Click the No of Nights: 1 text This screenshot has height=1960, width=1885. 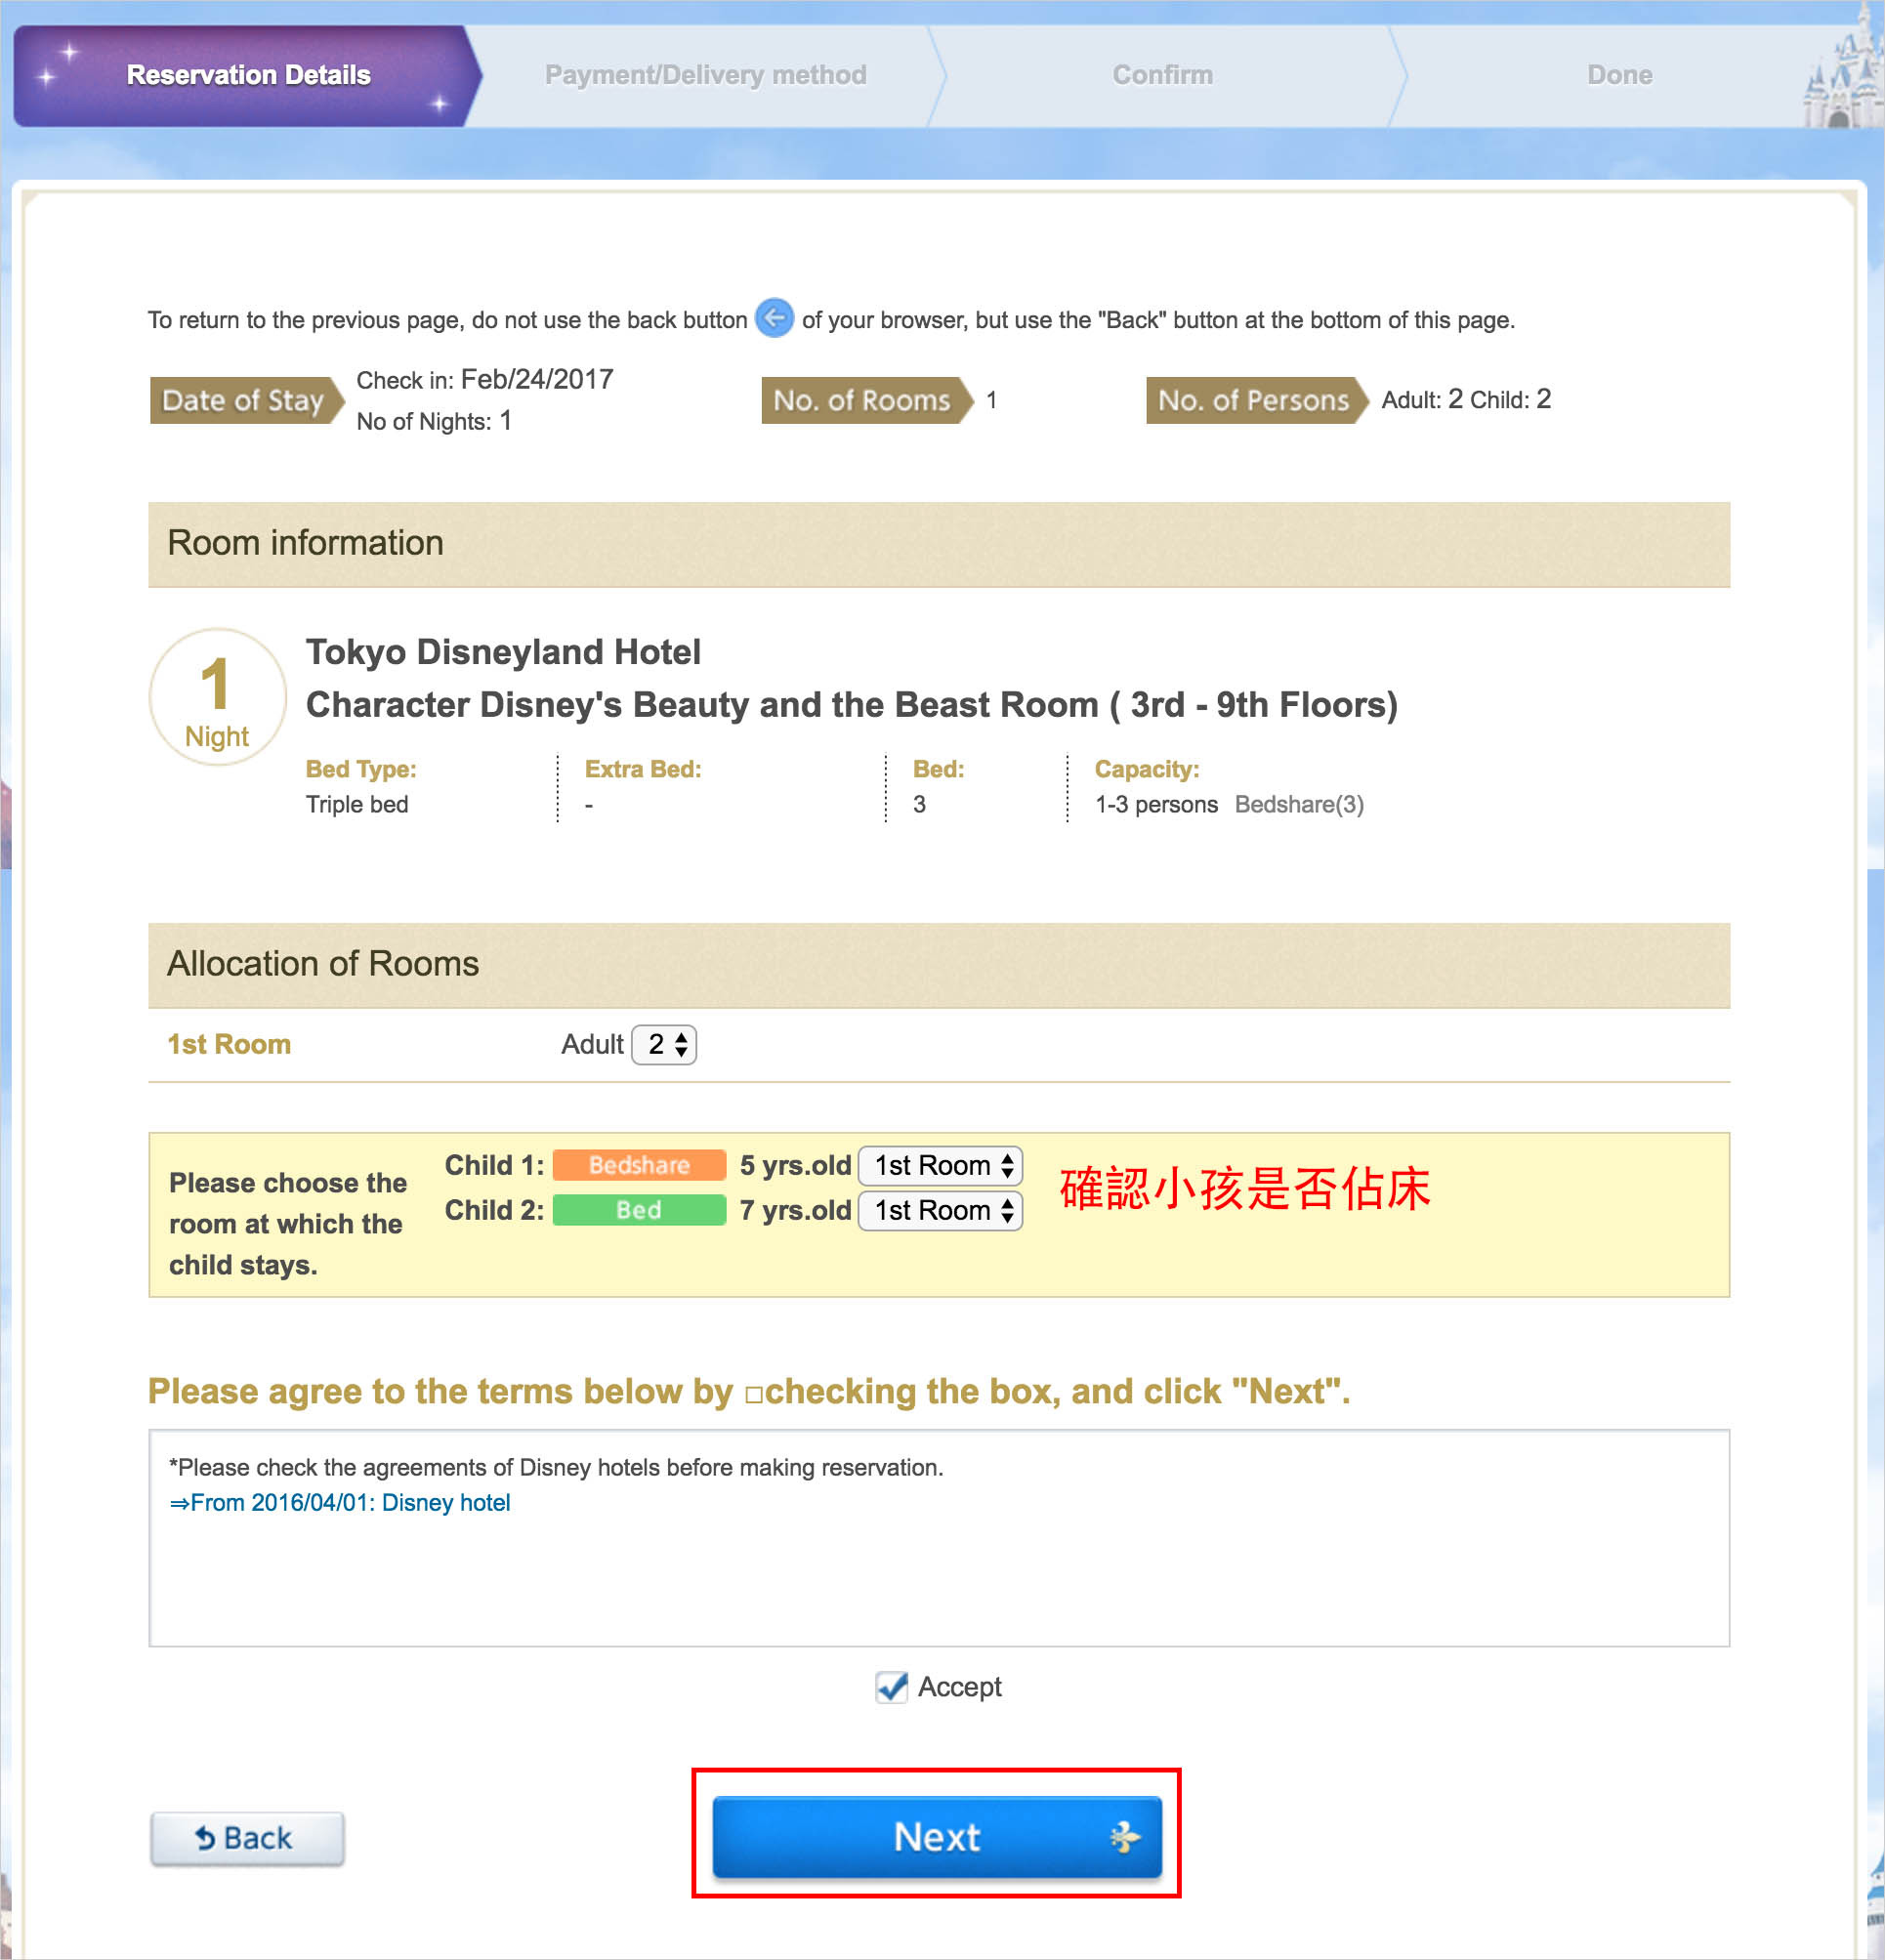click(434, 421)
